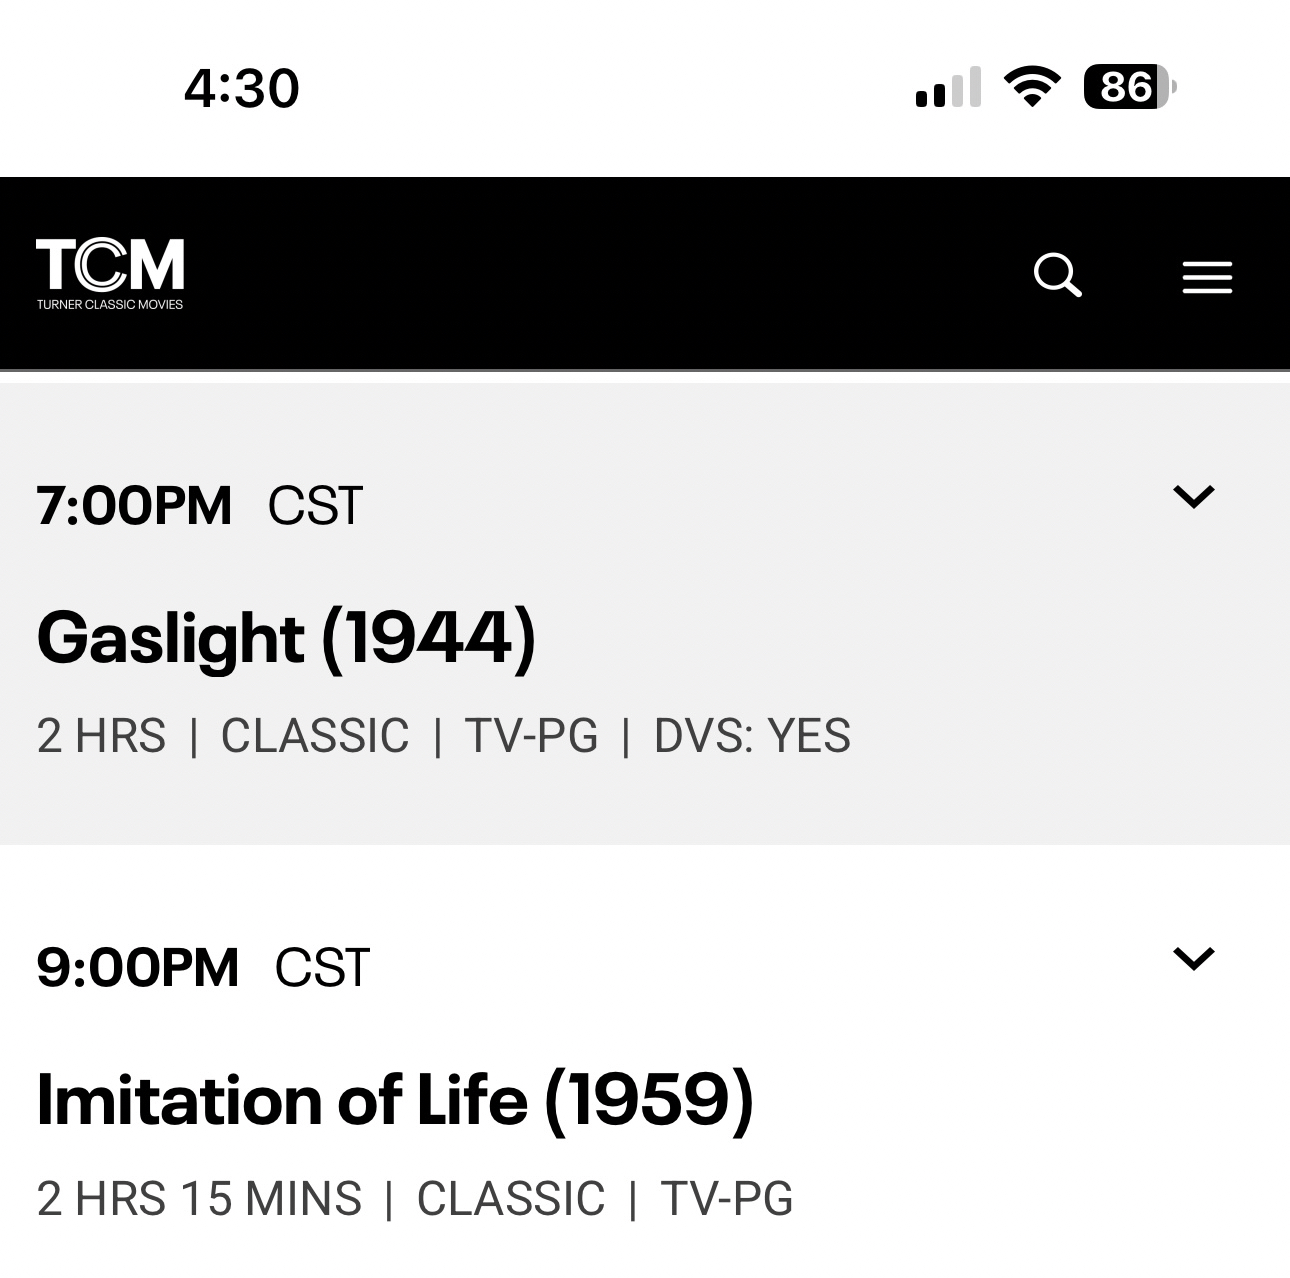The image size is (1290, 1278).
Task: Tap the Wi-Fi status icon
Action: click(x=1032, y=87)
